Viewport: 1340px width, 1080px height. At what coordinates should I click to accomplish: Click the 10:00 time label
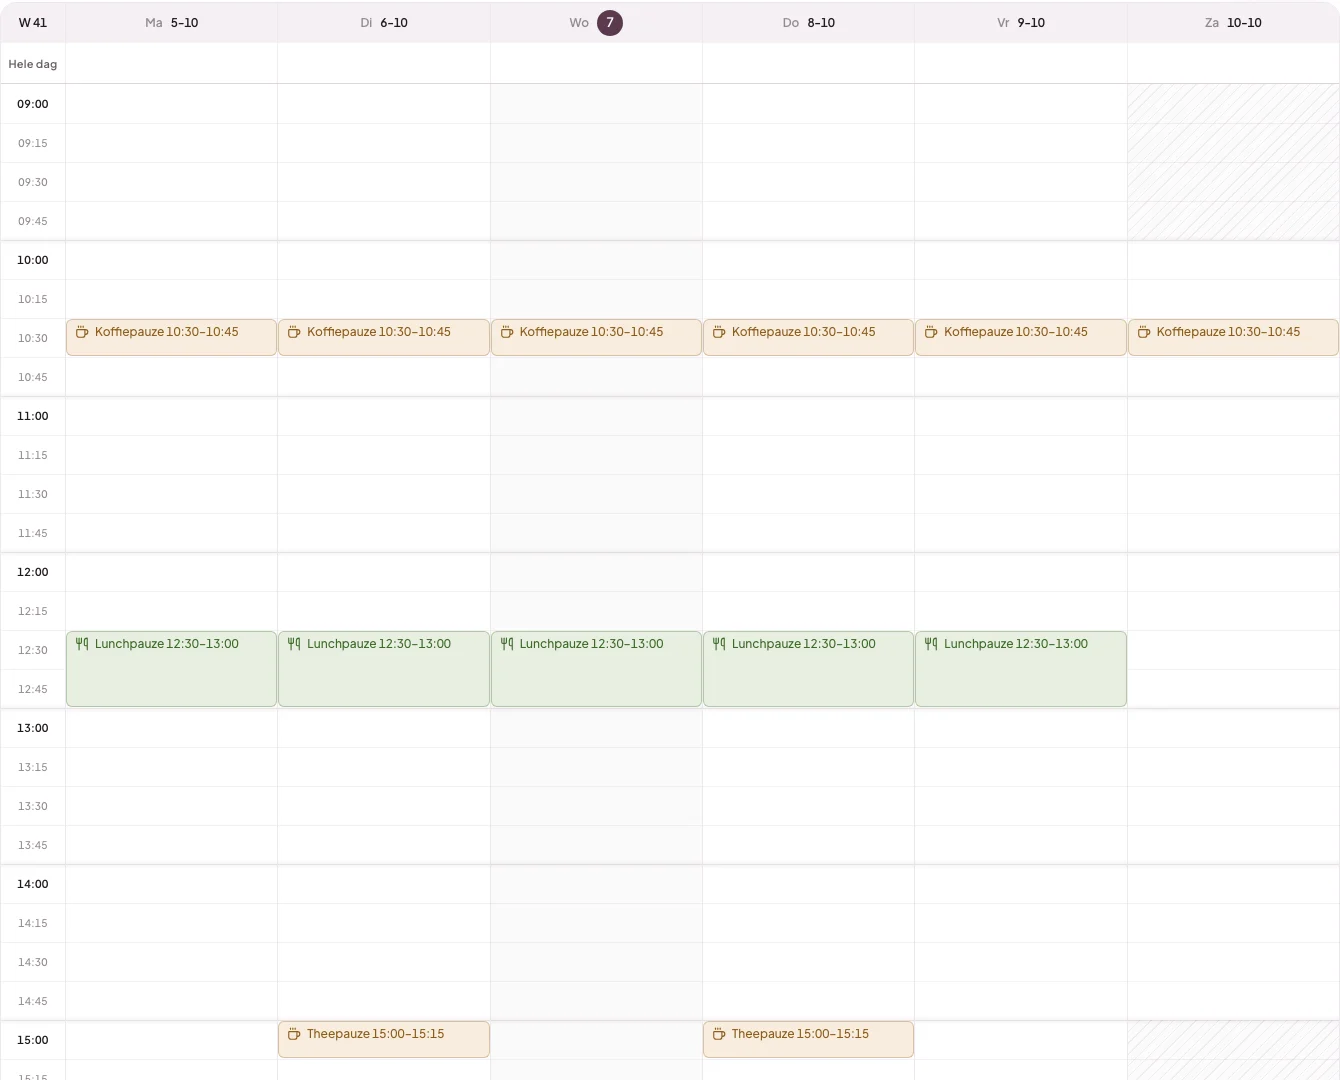(33, 260)
